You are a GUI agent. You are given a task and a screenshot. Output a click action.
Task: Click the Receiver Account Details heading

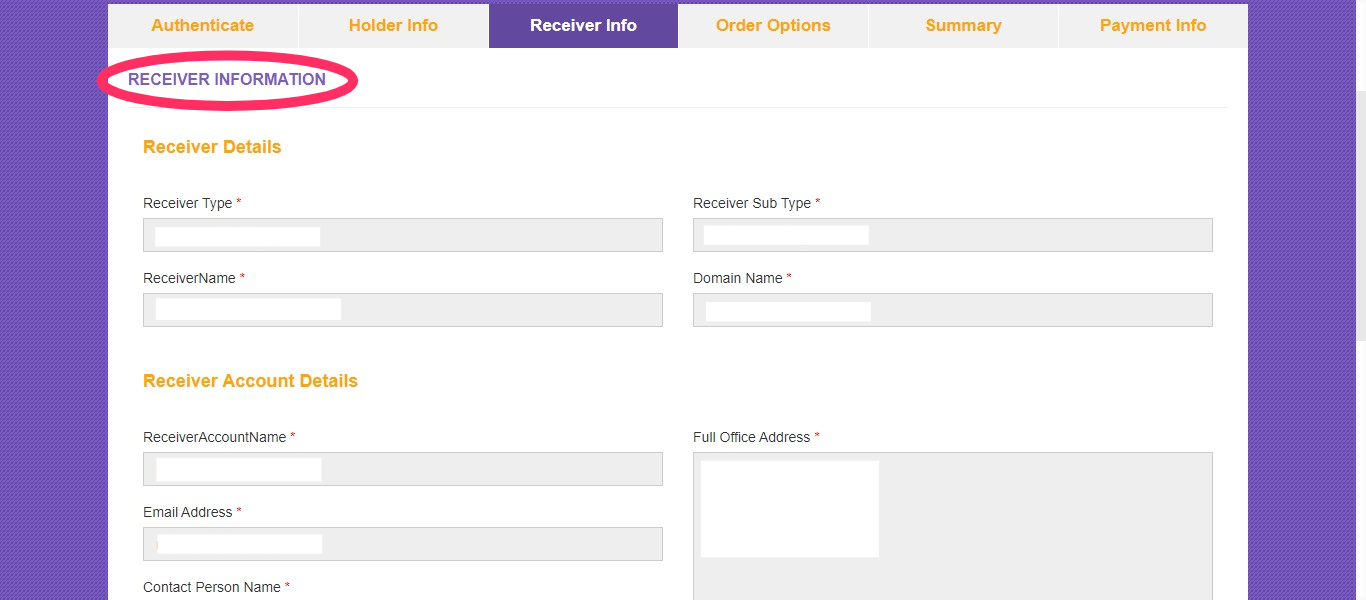click(250, 380)
